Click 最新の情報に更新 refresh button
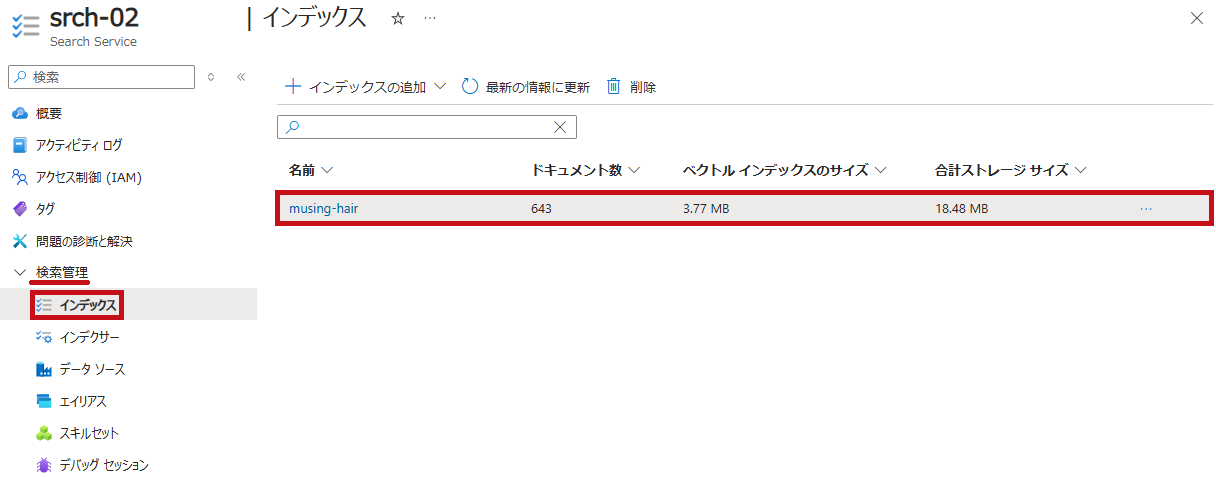This screenshot has width=1216, height=478. [x=526, y=87]
